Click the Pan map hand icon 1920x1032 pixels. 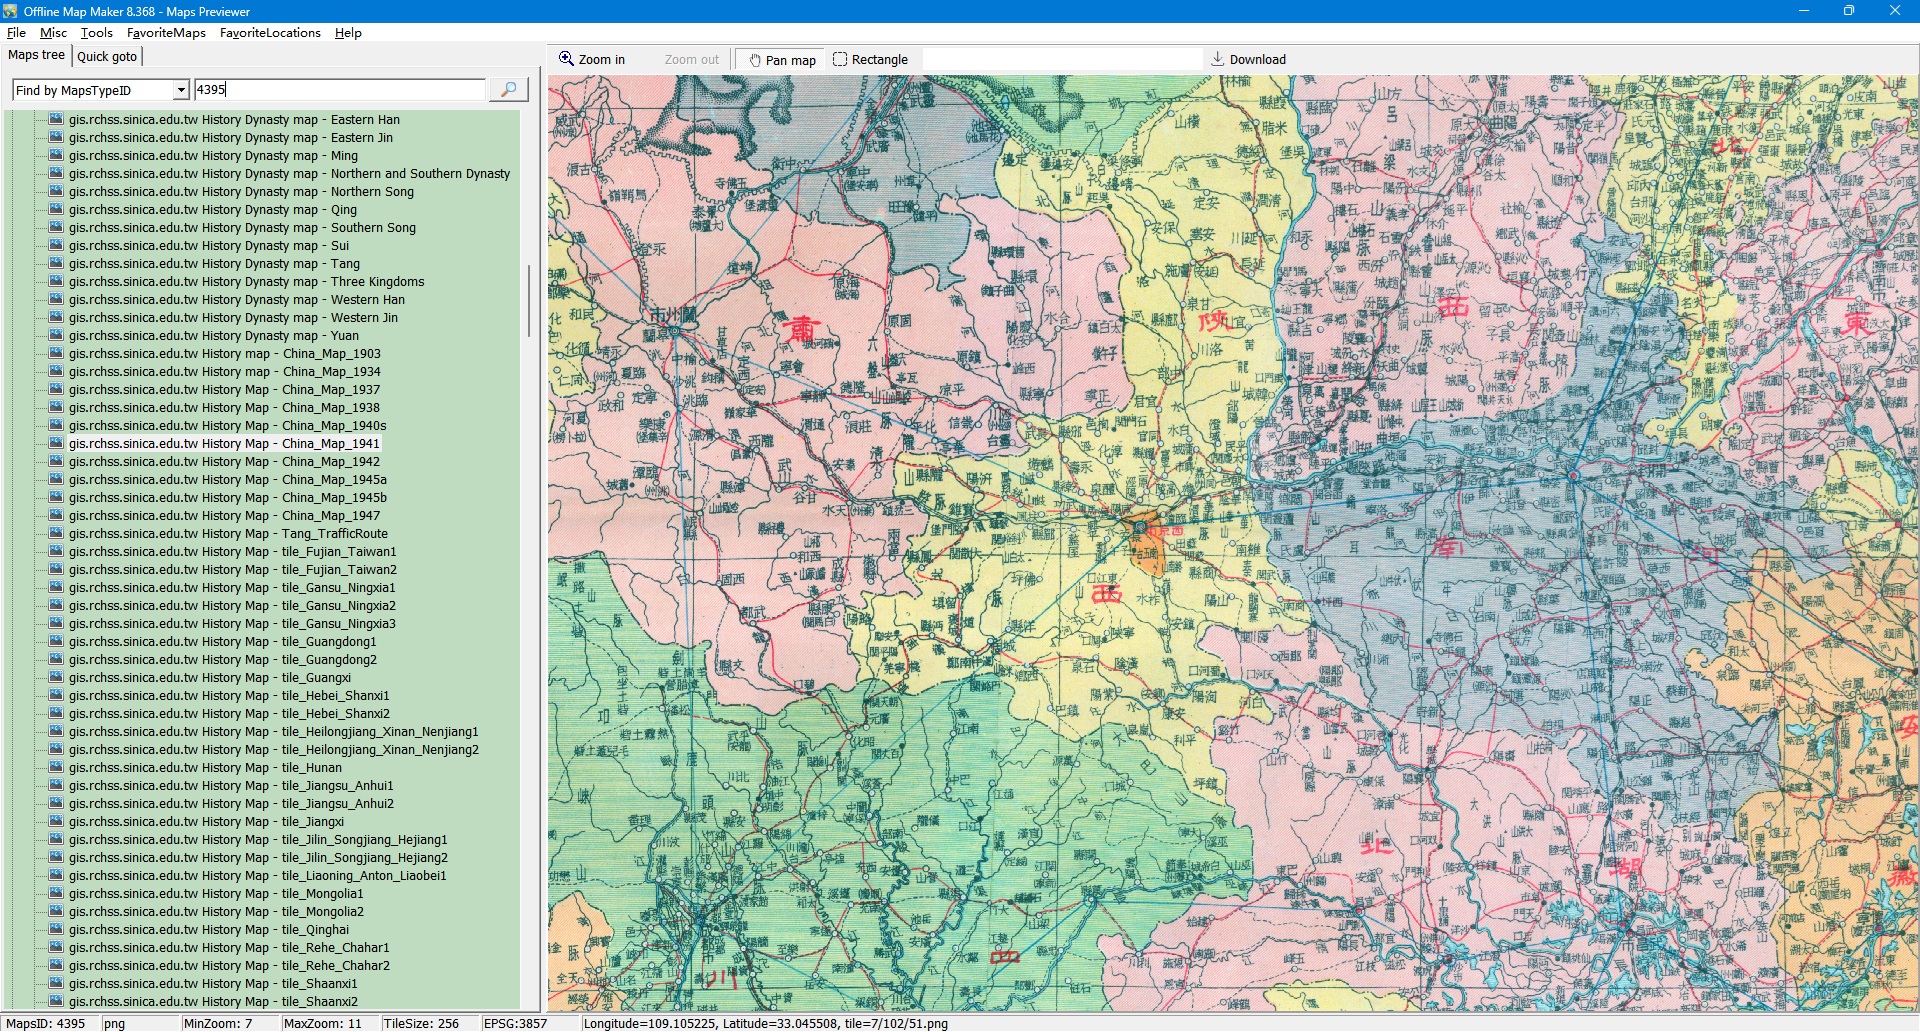tap(755, 60)
